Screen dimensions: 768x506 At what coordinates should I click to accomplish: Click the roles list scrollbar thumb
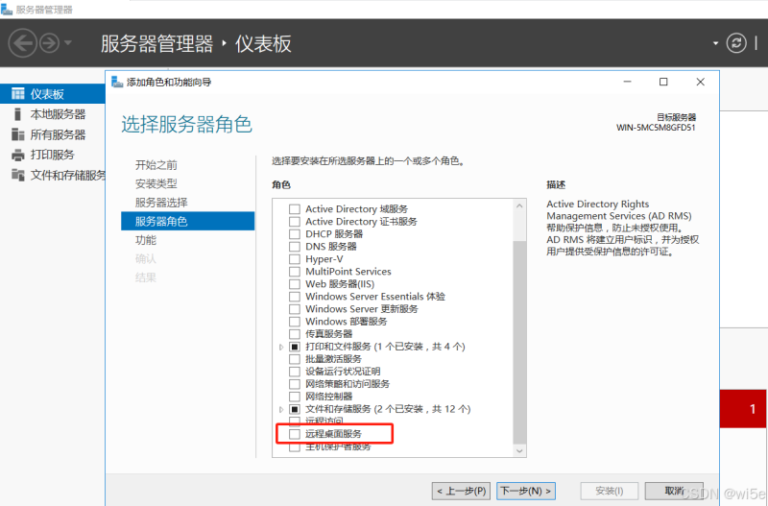point(520,341)
